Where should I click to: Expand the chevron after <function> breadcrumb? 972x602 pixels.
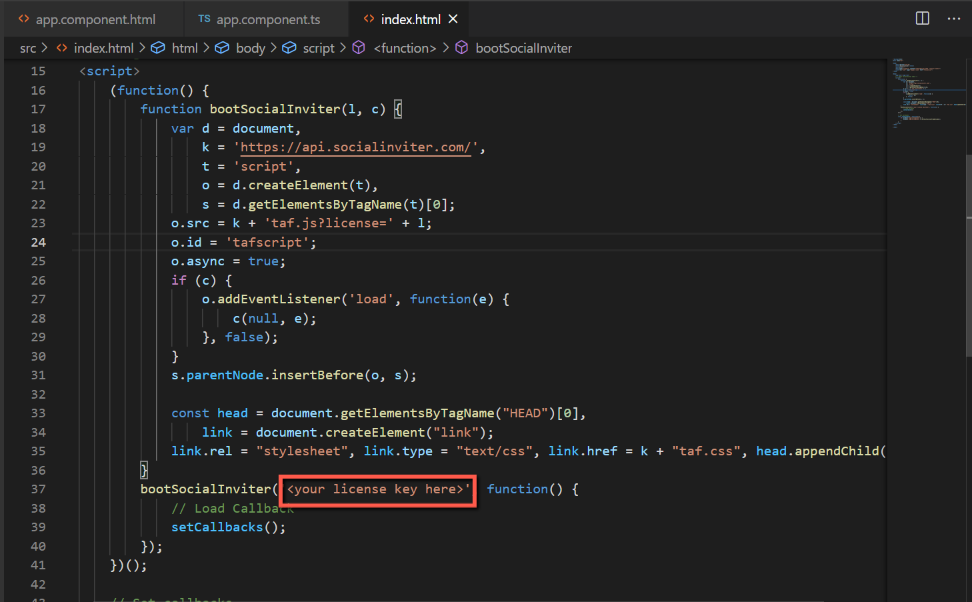coord(446,48)
